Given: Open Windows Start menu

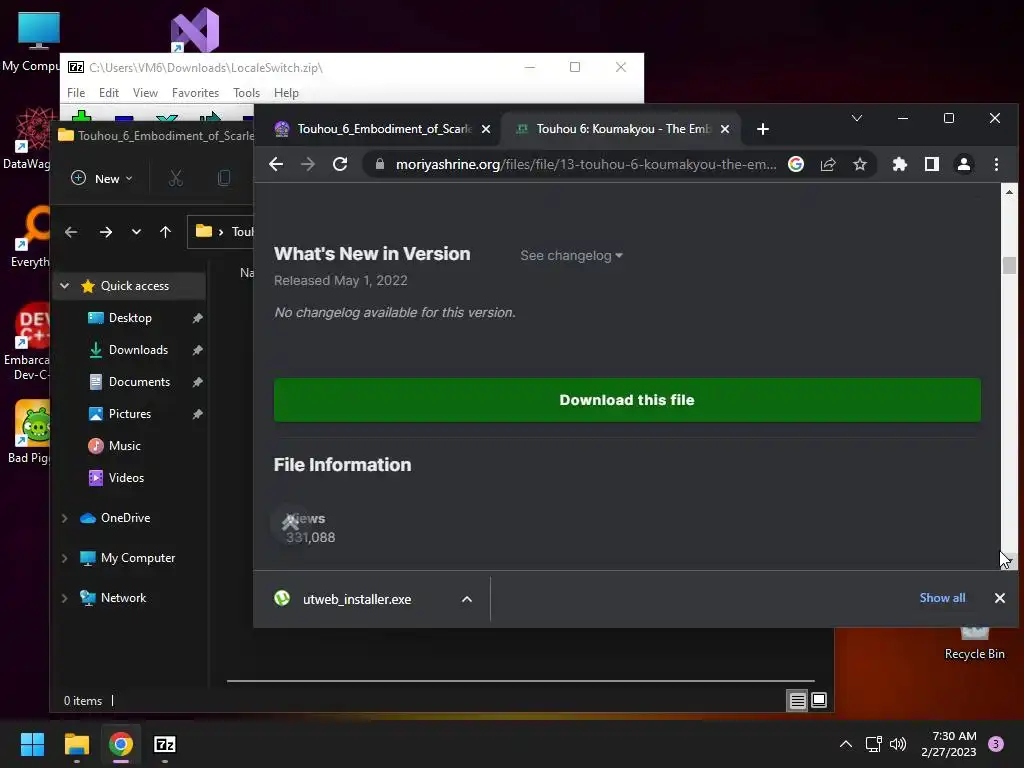Looking at the screenshot, I should pyautogui.click(x=32, y=744).
